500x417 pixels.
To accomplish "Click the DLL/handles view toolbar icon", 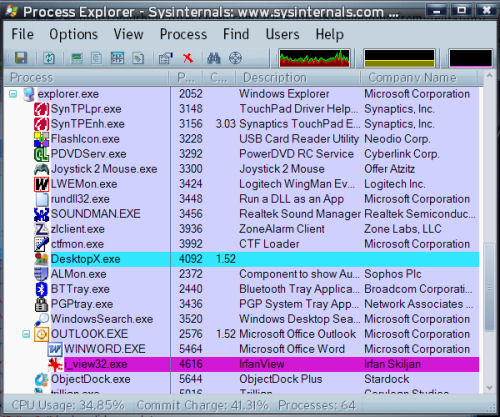I will [x=138, y=58].
